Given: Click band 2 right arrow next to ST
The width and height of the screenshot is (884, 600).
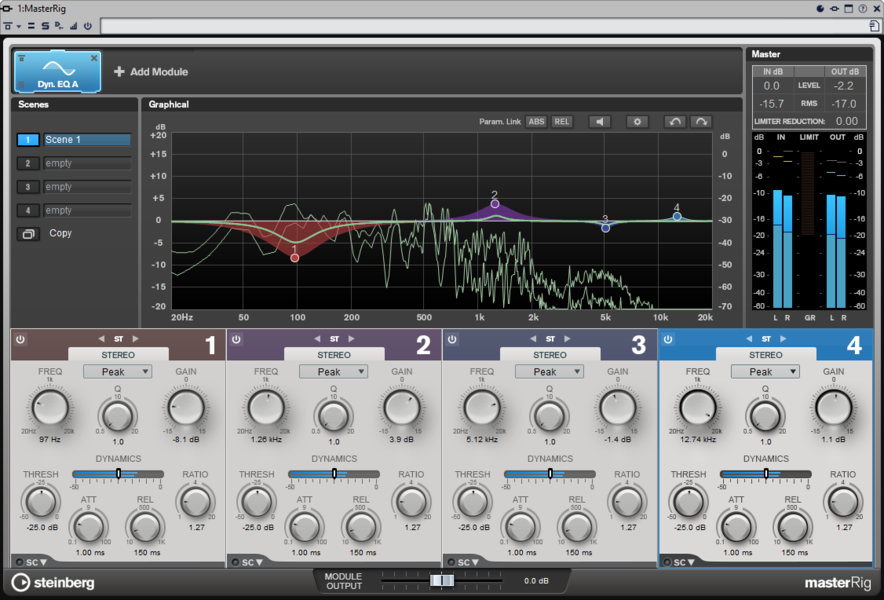Looking at the screenshot, I should tap(351, 339).
